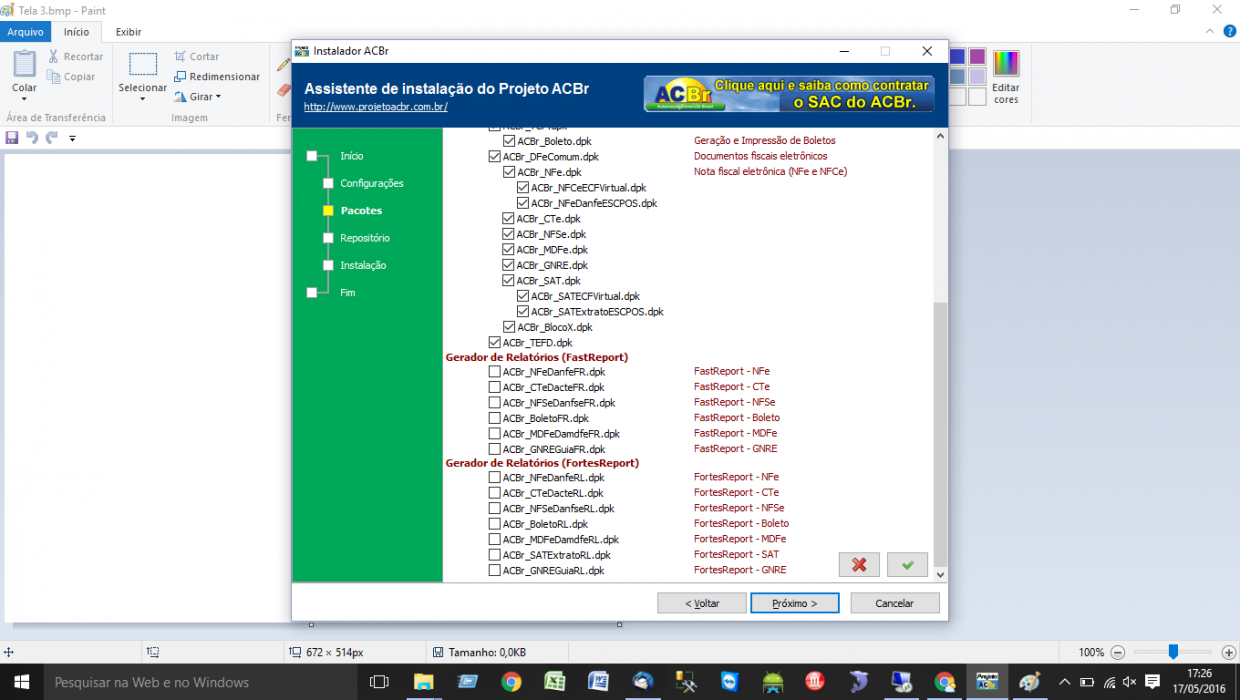Click the volume icon in system tray
This screenshot has width=1240, height=700.
coord(1130,682)
